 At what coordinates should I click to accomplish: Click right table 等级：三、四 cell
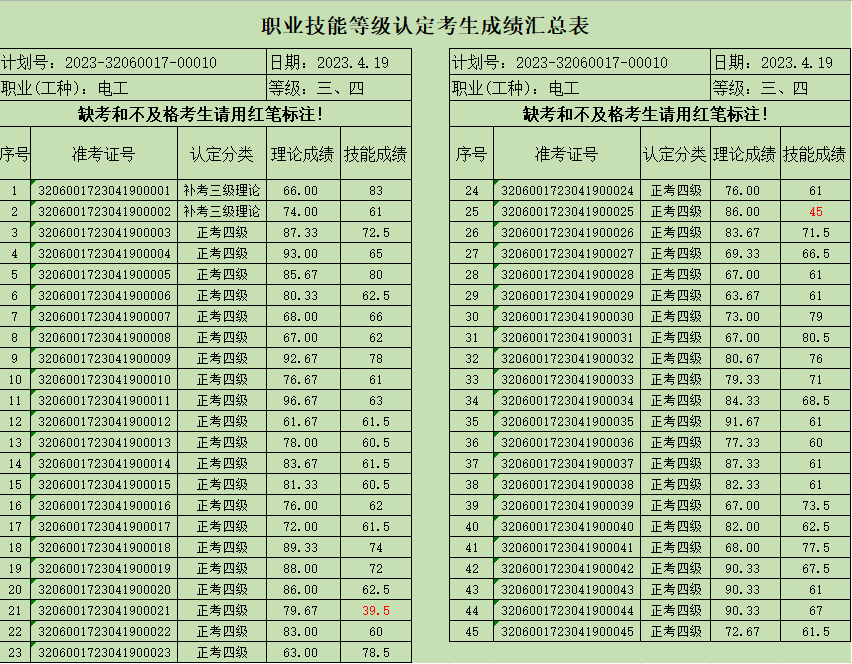[781, 88]
